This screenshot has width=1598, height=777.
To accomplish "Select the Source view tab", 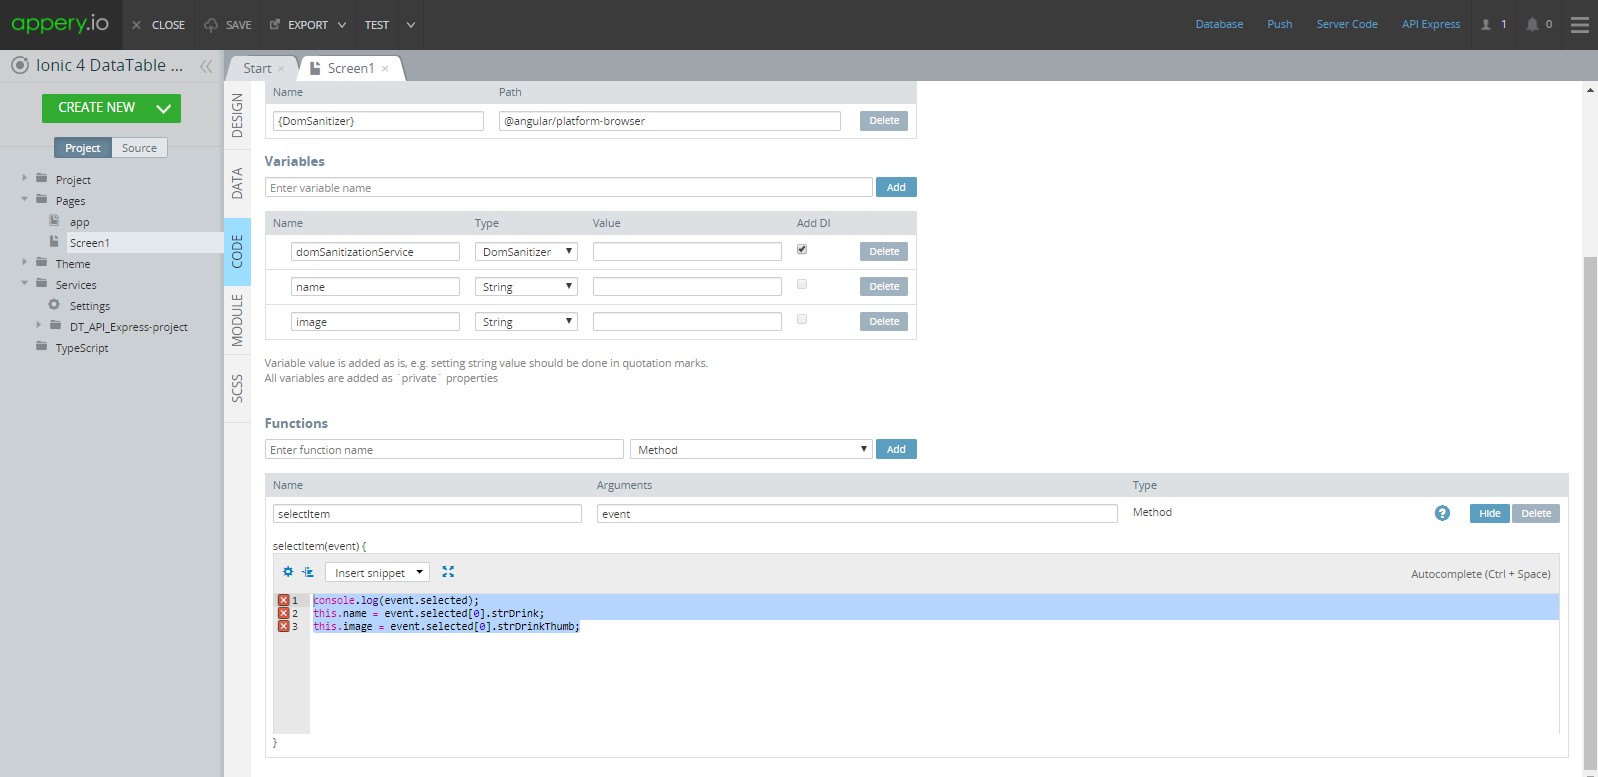I will point(139,148).
